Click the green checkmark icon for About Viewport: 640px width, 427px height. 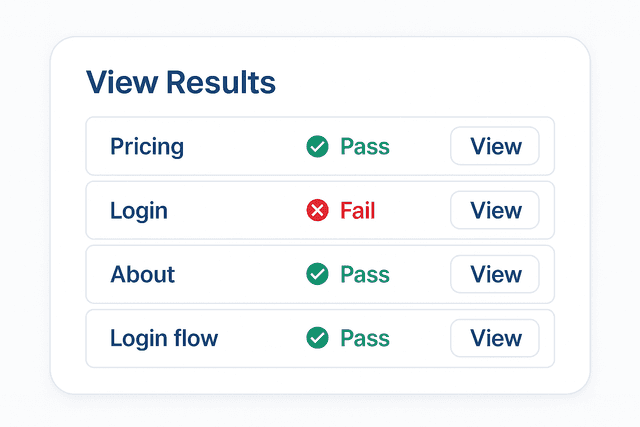[317, 274]
